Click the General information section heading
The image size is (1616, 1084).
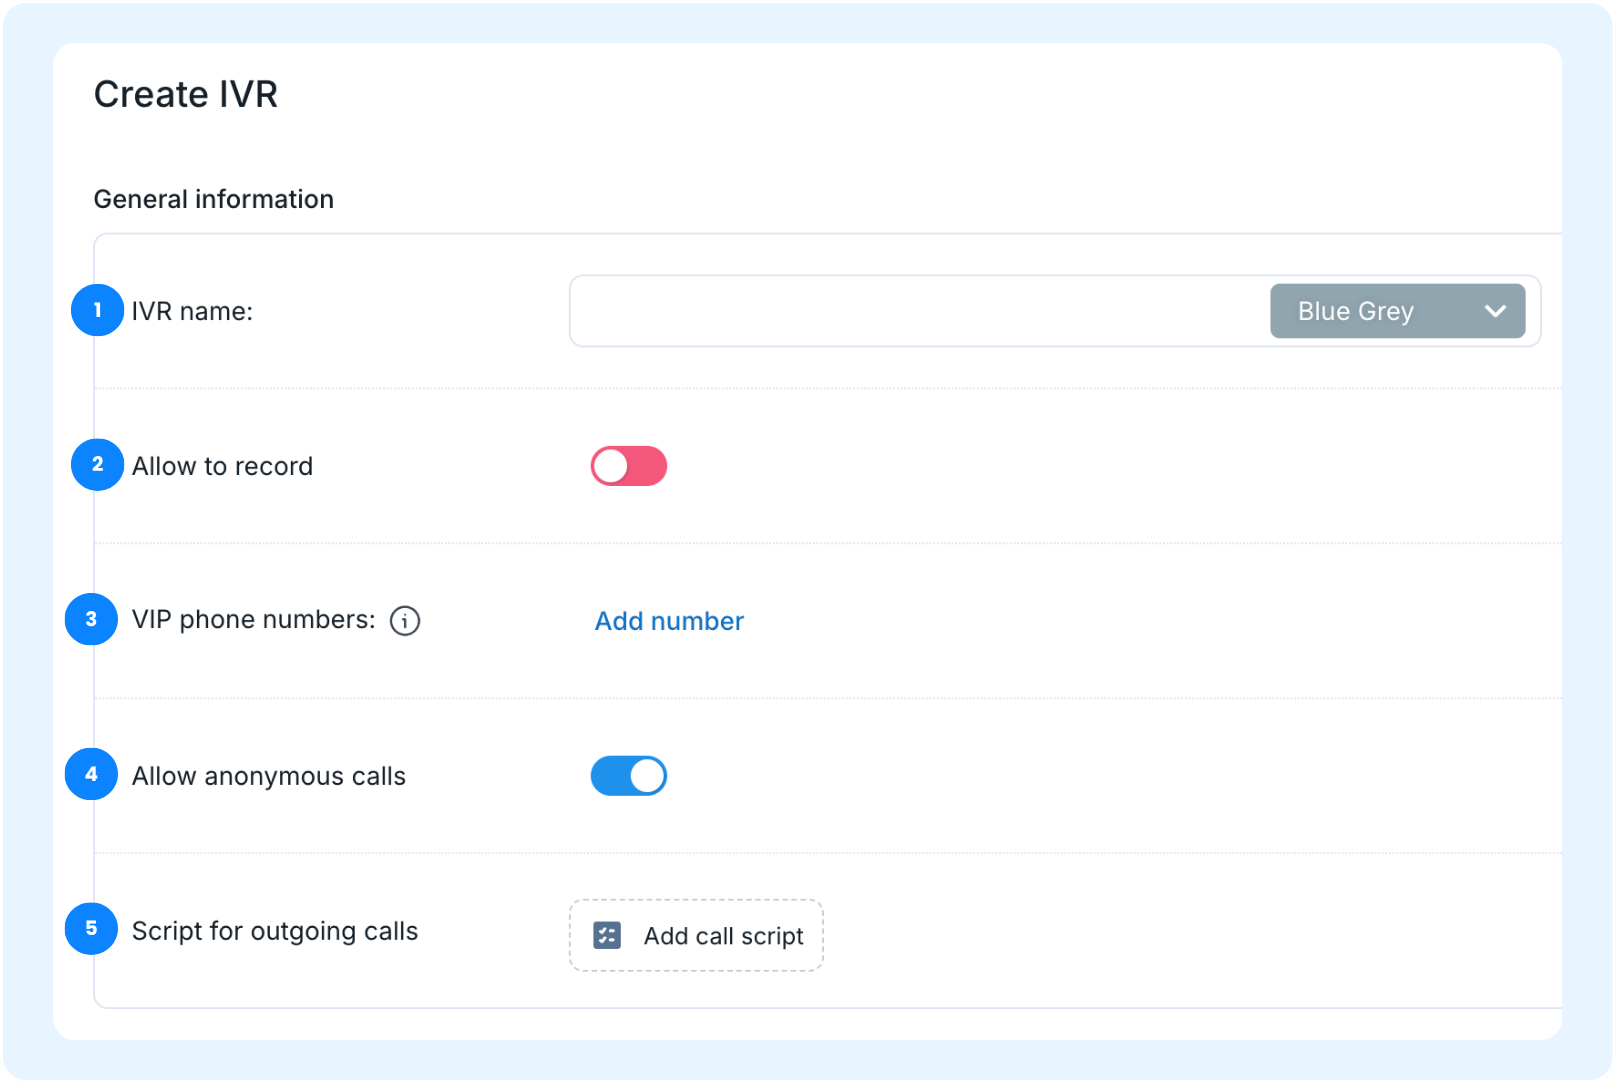click(214, 199)
